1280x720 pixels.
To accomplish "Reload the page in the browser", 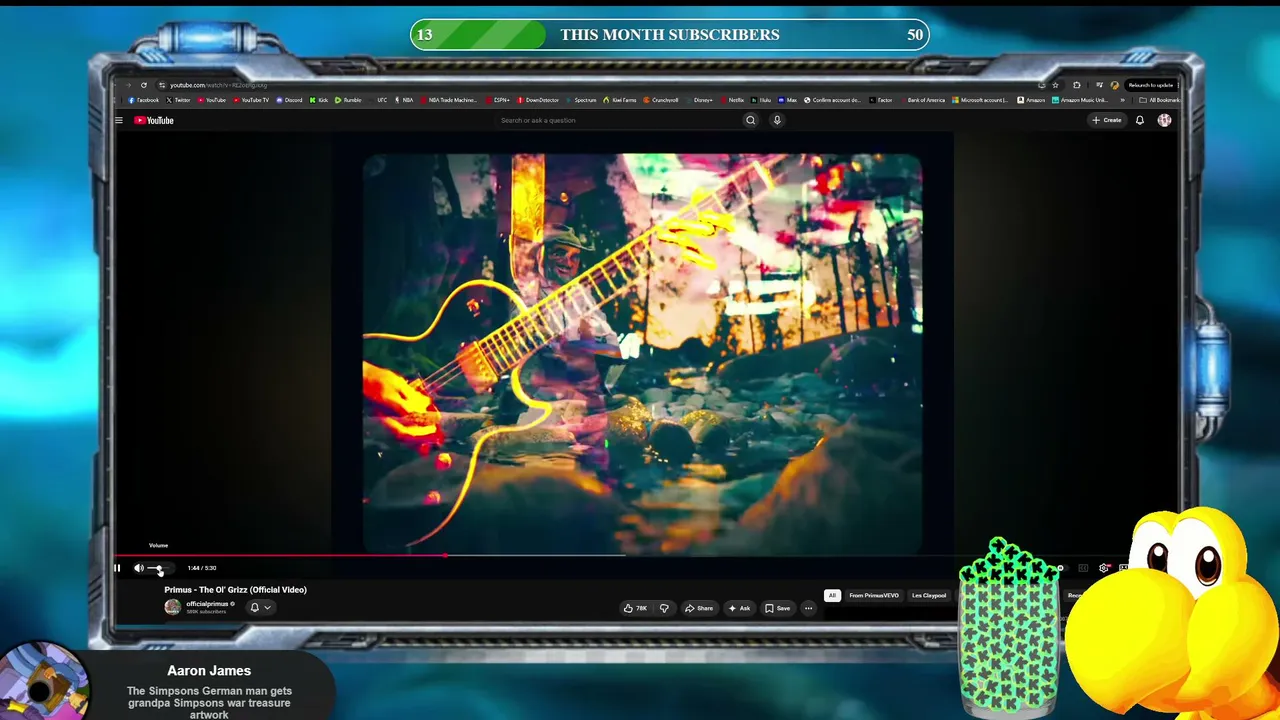I will coord(144,85).
